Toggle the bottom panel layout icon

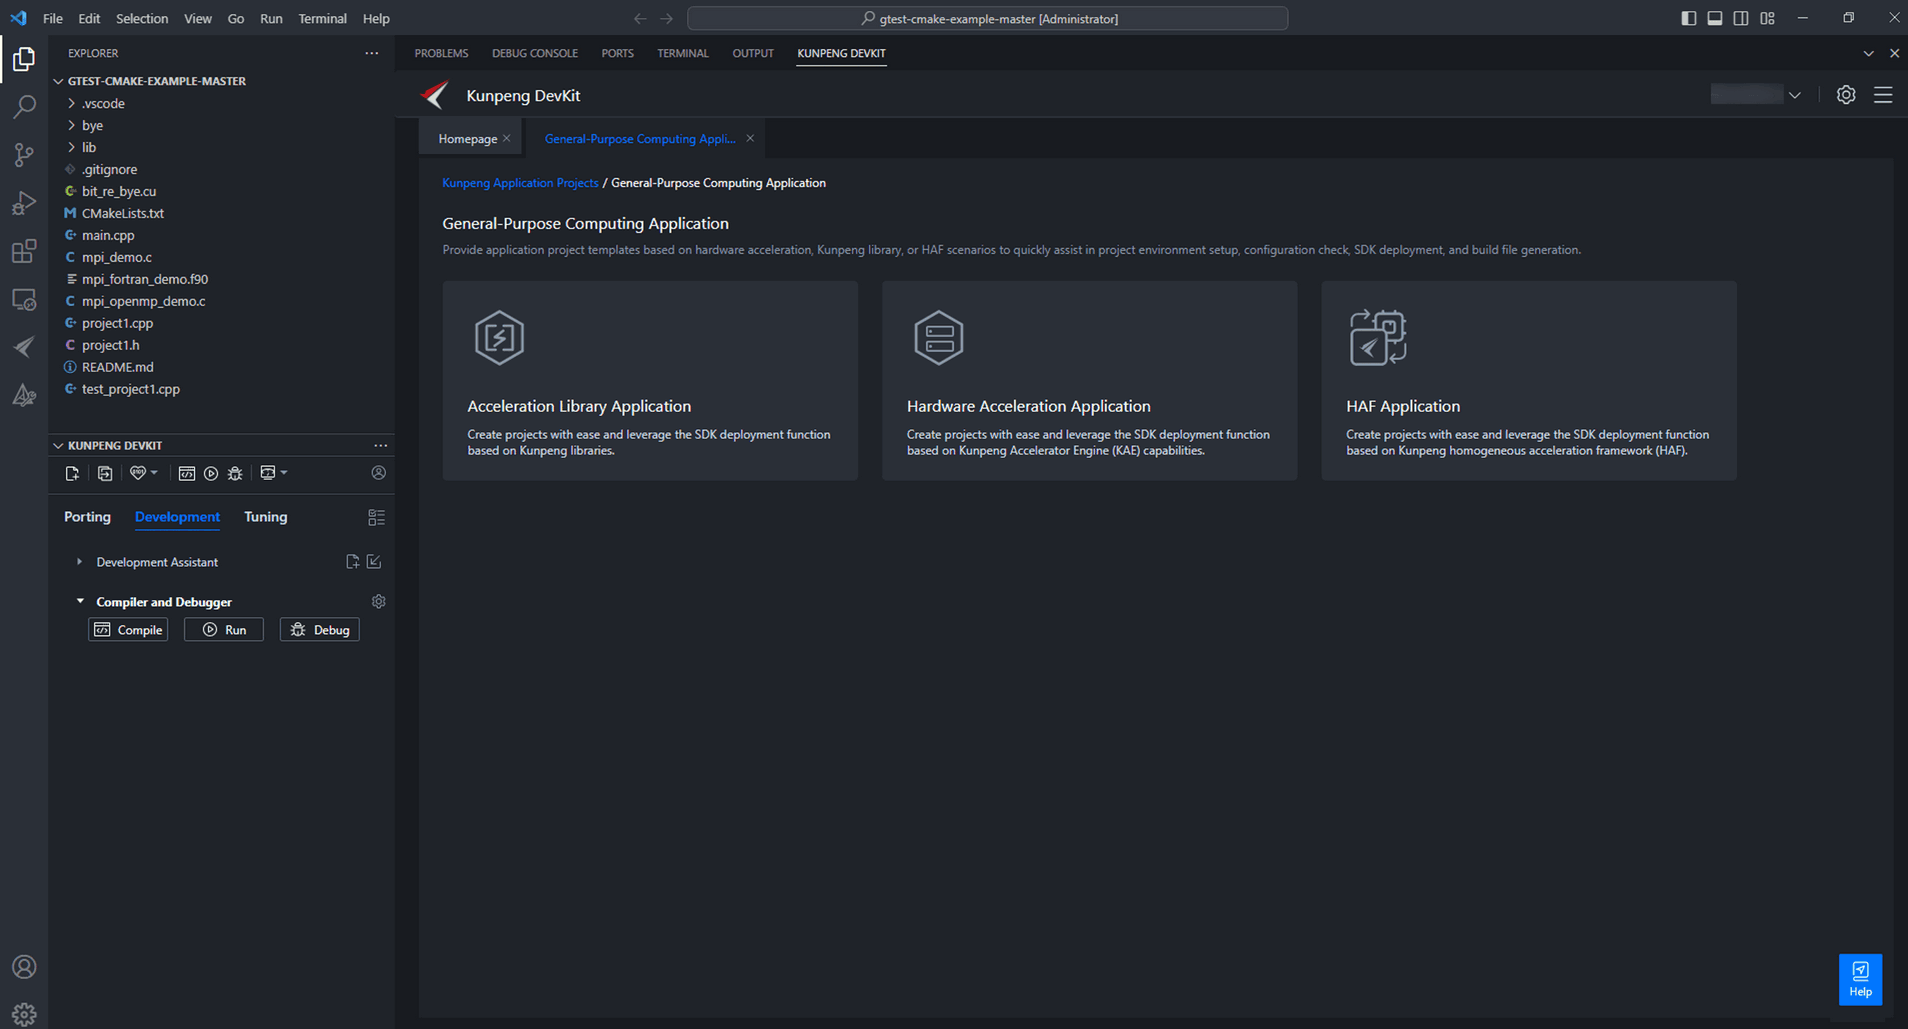tap(1715, 18)
